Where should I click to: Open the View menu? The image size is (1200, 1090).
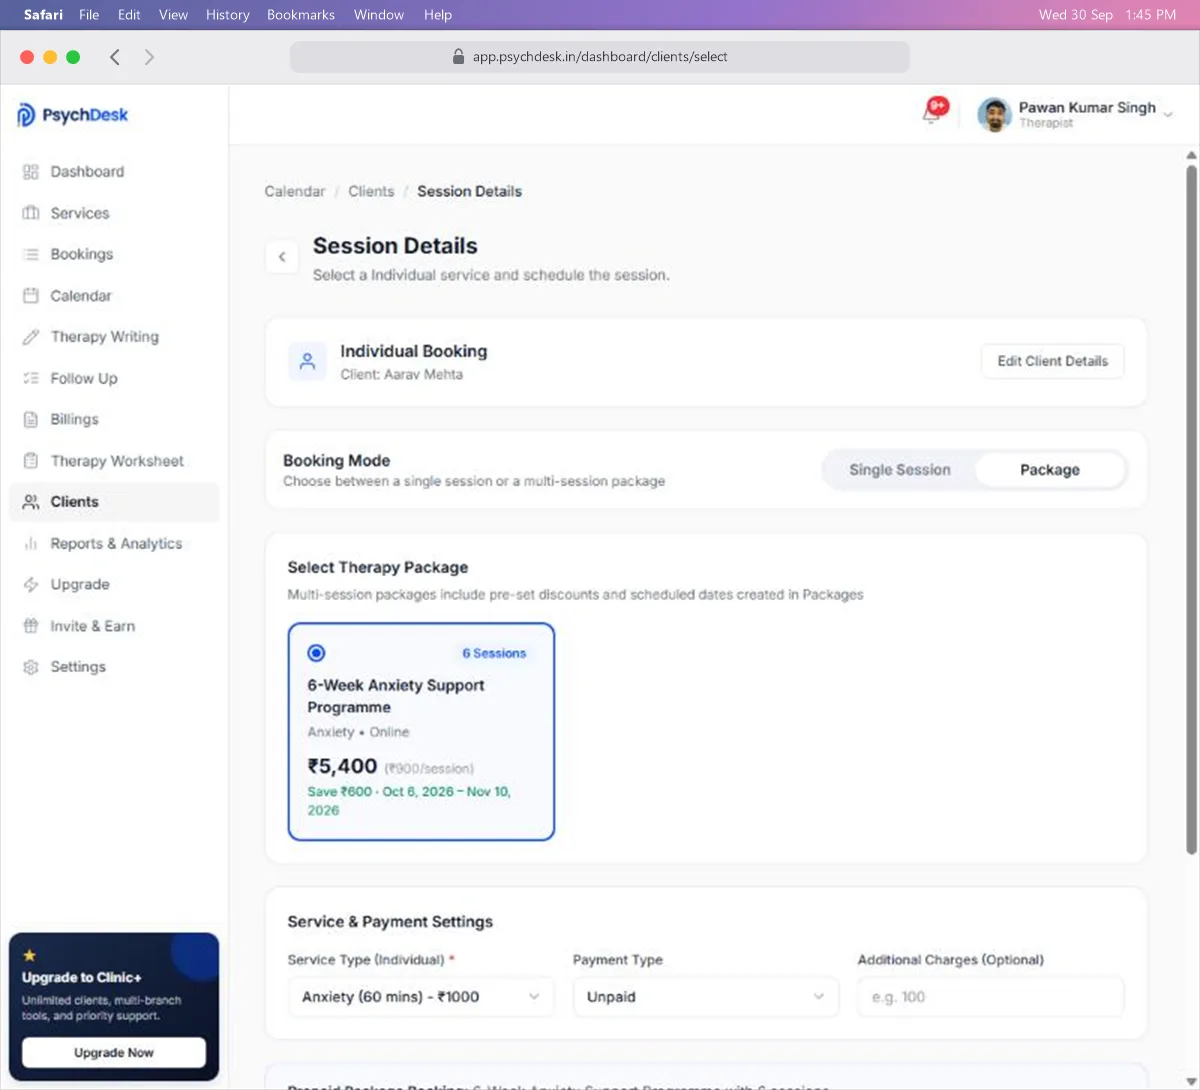[x=173, y=15]
